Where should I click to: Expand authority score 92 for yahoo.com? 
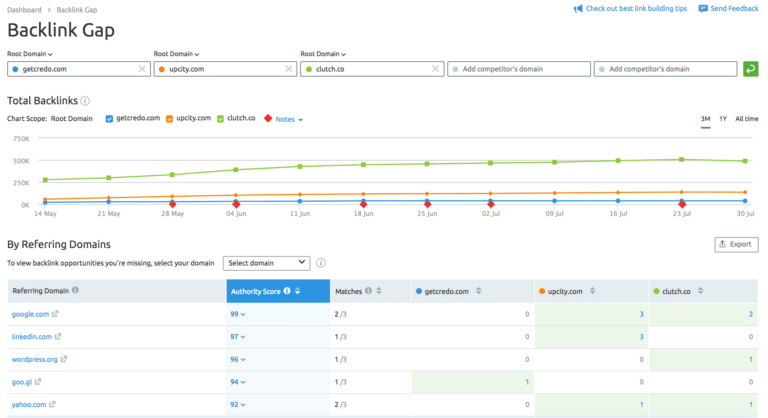[238, 404]
